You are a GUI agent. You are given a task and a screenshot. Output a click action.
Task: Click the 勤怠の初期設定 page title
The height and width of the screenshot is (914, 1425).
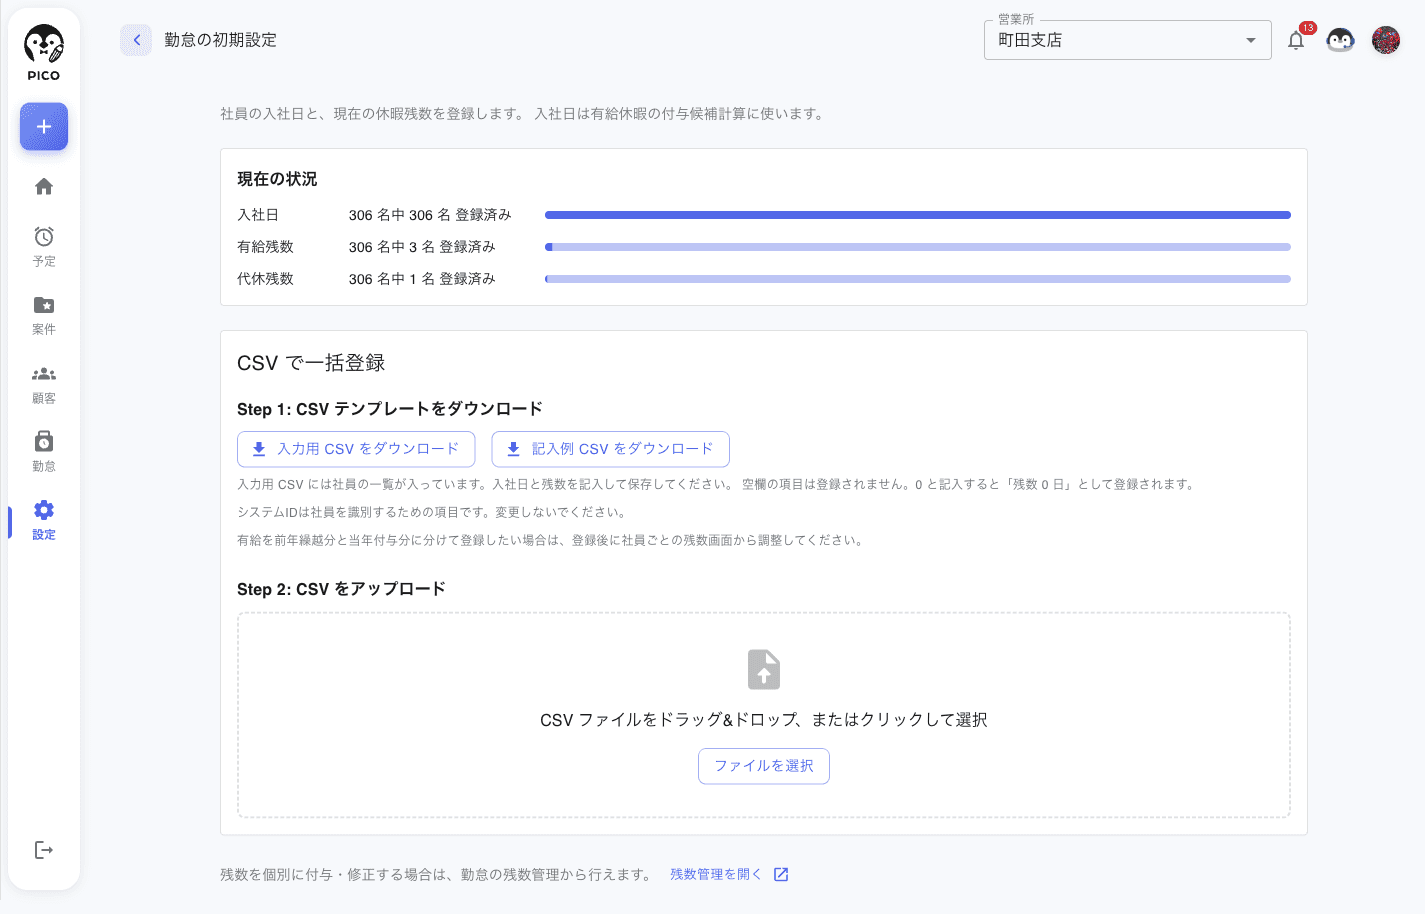220,40
